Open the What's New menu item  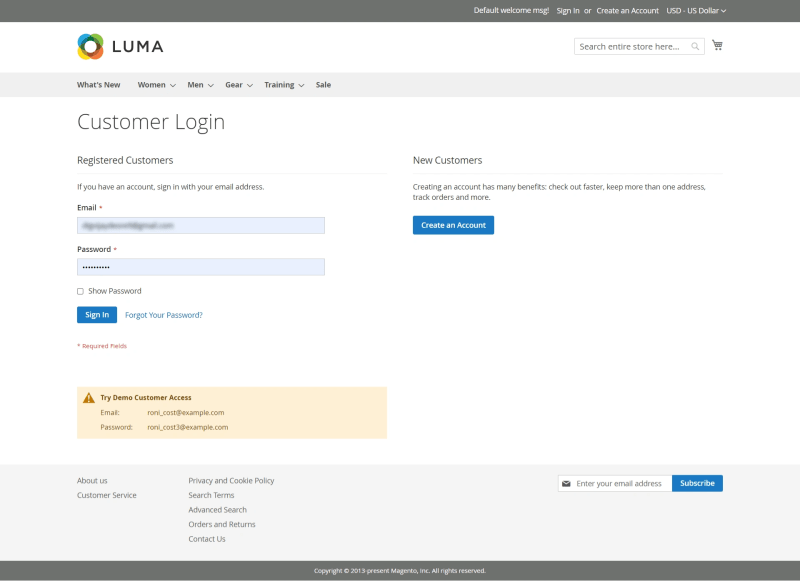pyautogui.click(x=99, y=85)
